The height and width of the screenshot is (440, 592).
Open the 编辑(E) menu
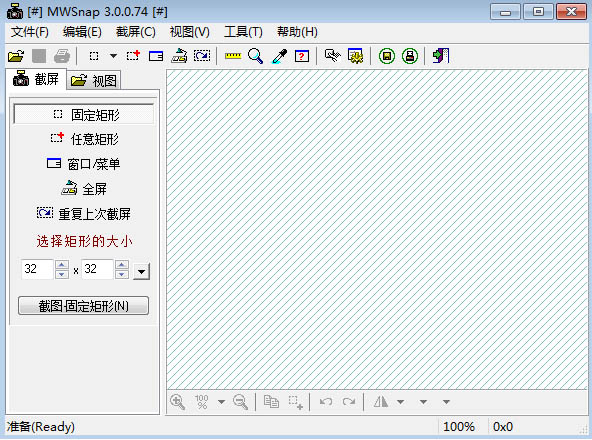[82, 32]
